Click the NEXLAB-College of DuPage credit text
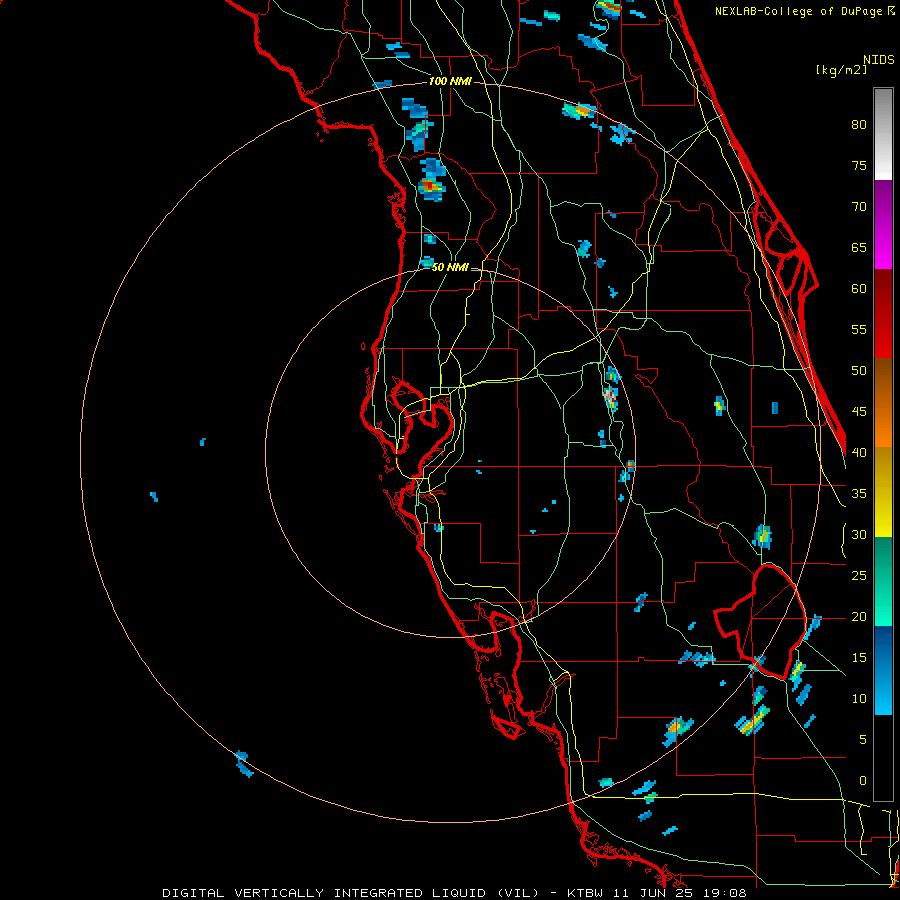 804,11
